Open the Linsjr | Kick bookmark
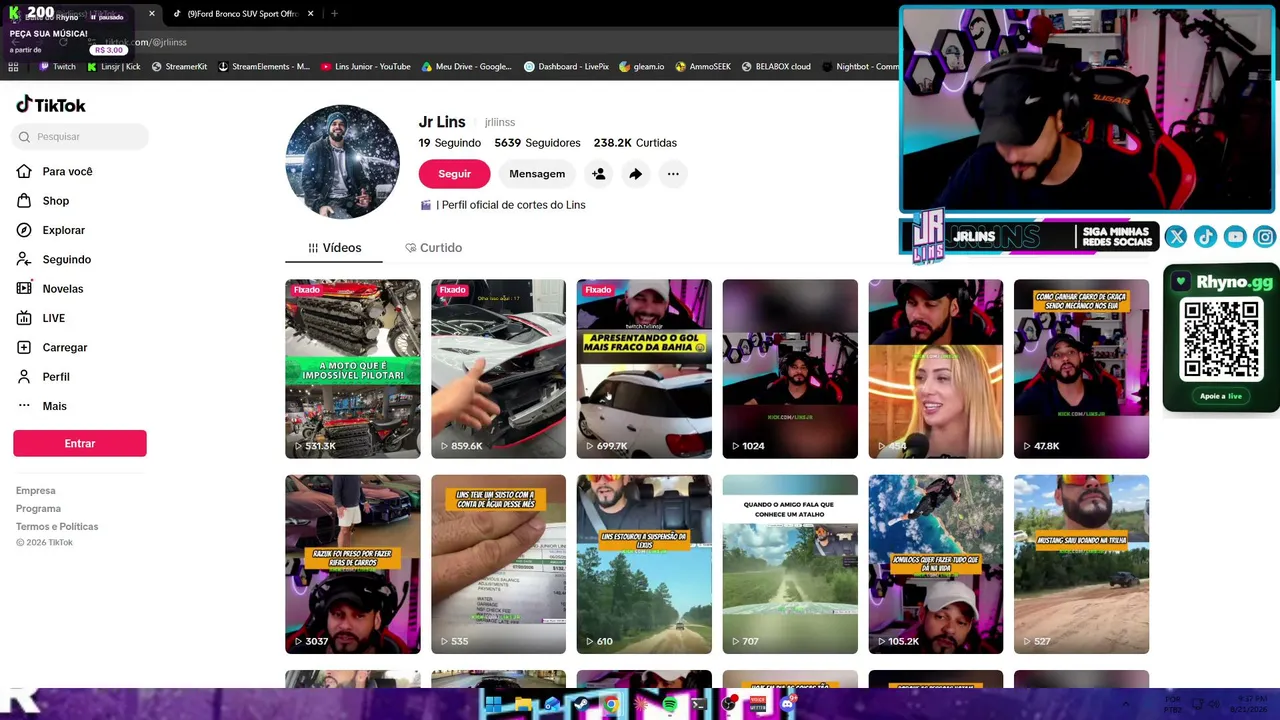The height and width of the screenshot is (720, 1280). [x=114, y=67]
